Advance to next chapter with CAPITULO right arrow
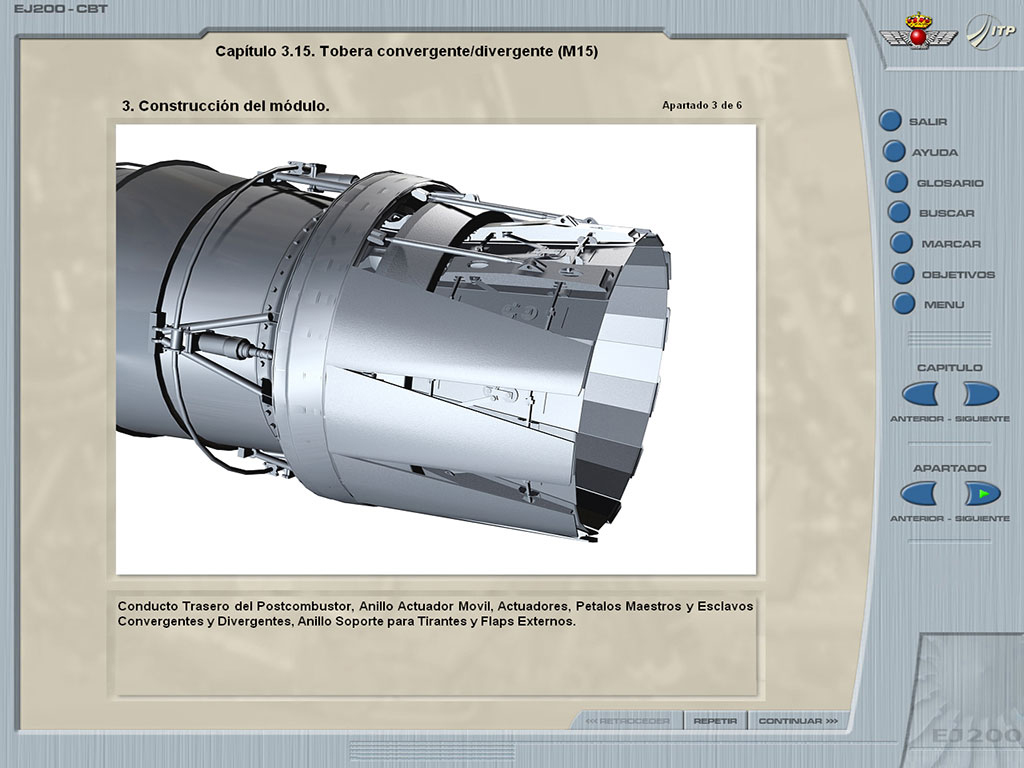 pyautogui.click(x=980, y=393)
